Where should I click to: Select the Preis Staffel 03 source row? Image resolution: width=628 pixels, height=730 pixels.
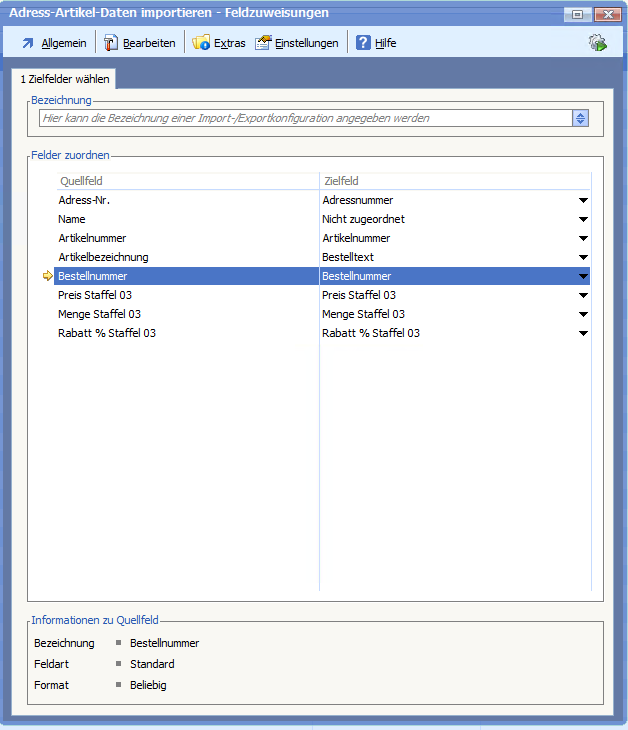(95, 295)
